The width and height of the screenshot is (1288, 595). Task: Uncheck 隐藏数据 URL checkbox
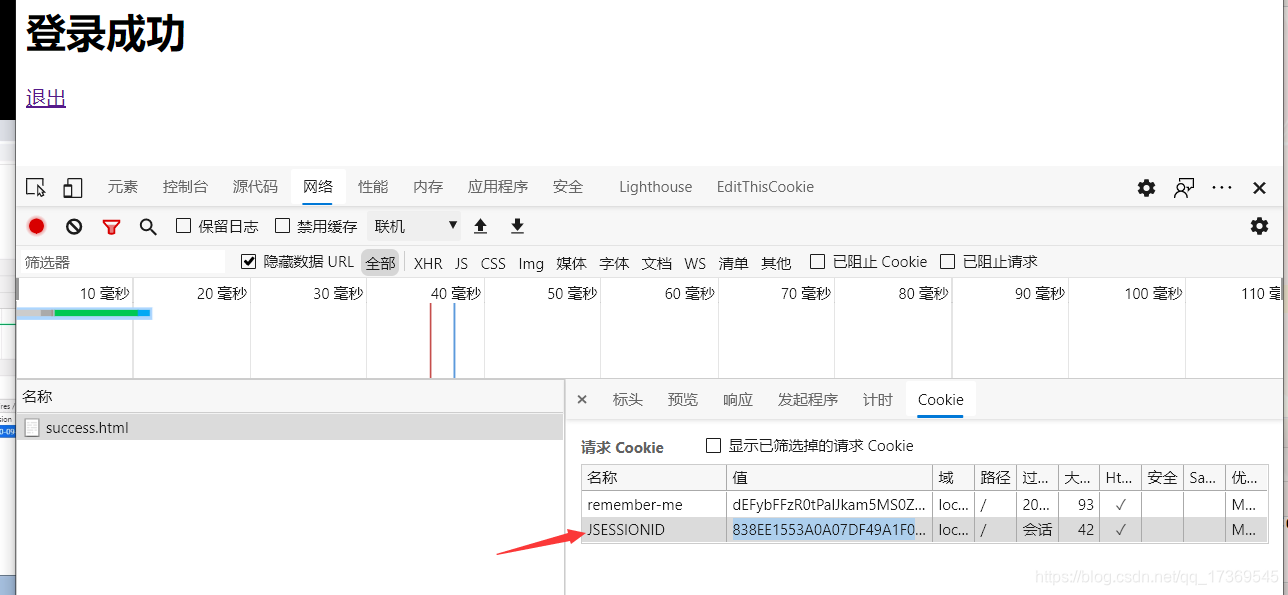coord(249,262)
